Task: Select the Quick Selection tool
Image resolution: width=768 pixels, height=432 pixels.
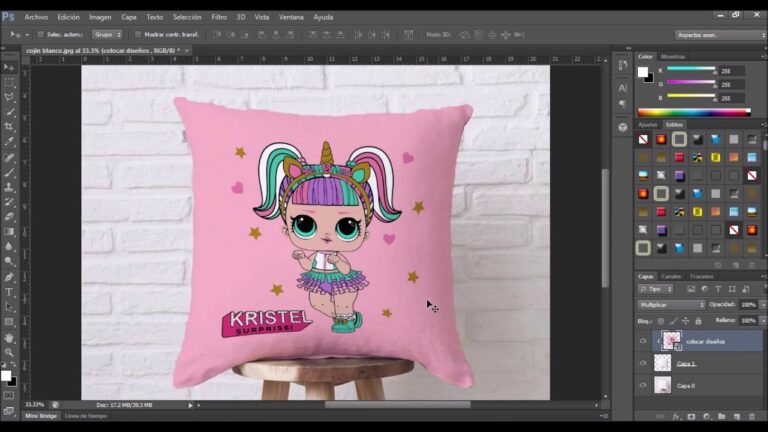Action: tap(9, 112)
